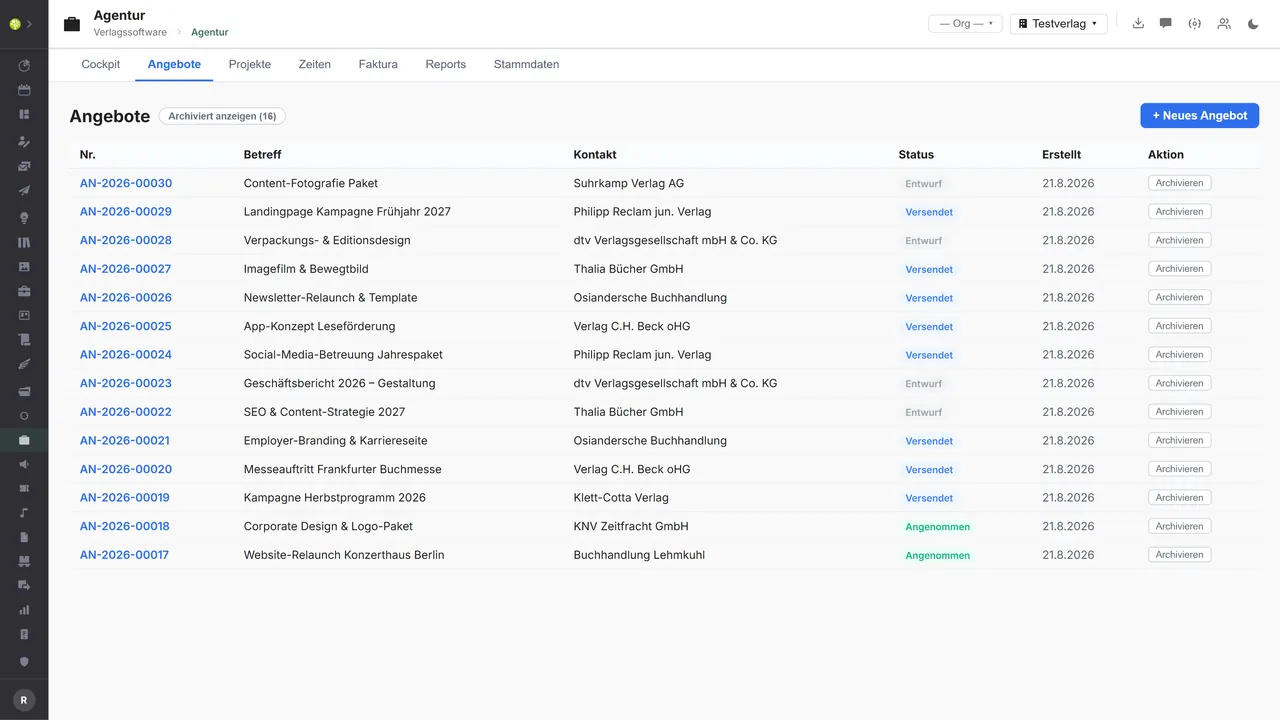Open the feather quill icon in the sidebar
Screen dimensions: 1280x720
click(24, 365)
